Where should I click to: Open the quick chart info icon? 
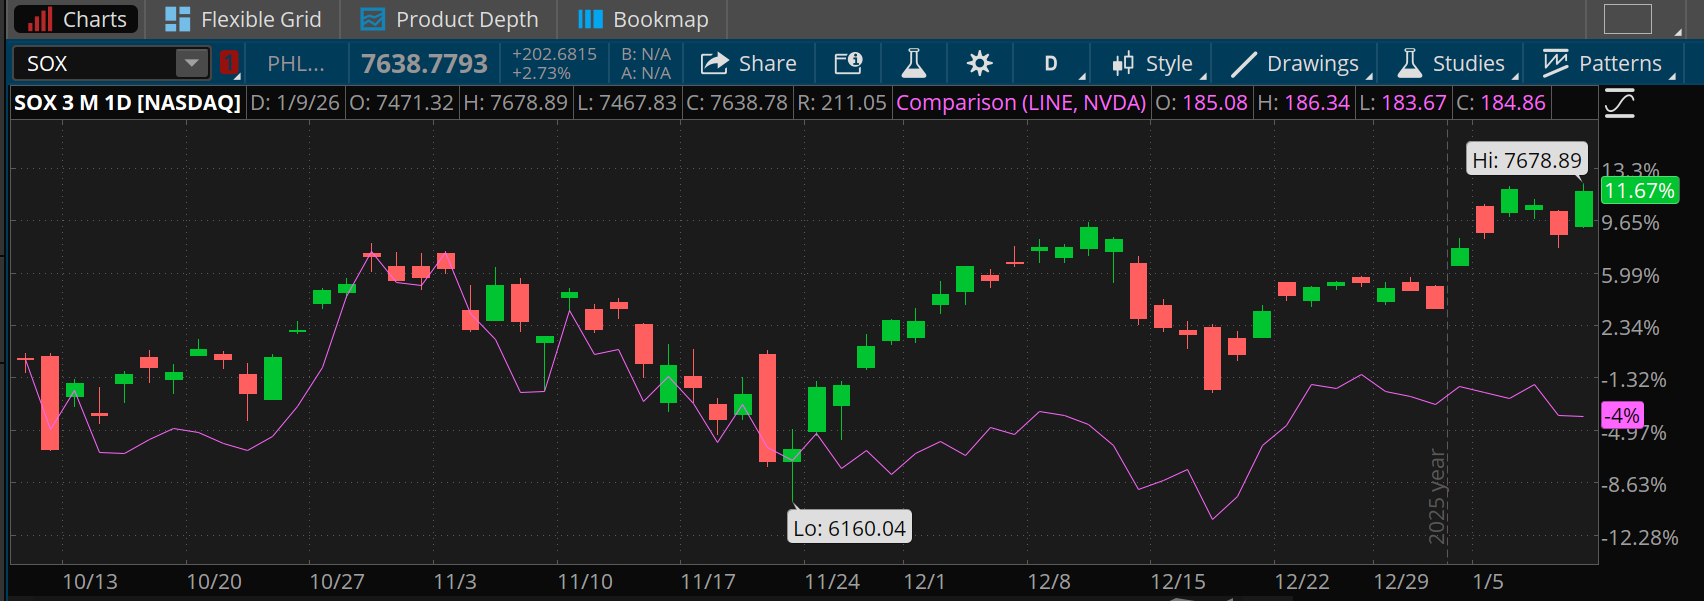[x=848, y=64]
